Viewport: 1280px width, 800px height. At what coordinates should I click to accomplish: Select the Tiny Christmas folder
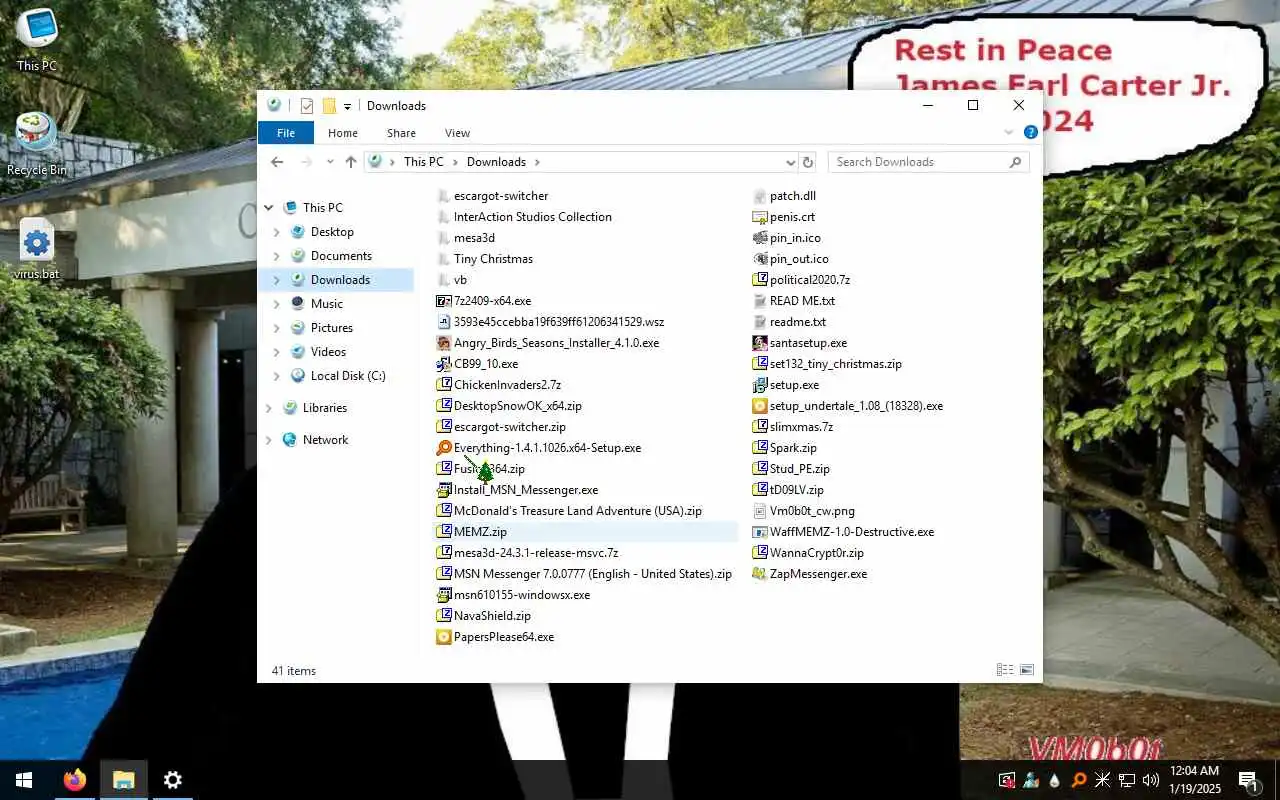[493, 259]
